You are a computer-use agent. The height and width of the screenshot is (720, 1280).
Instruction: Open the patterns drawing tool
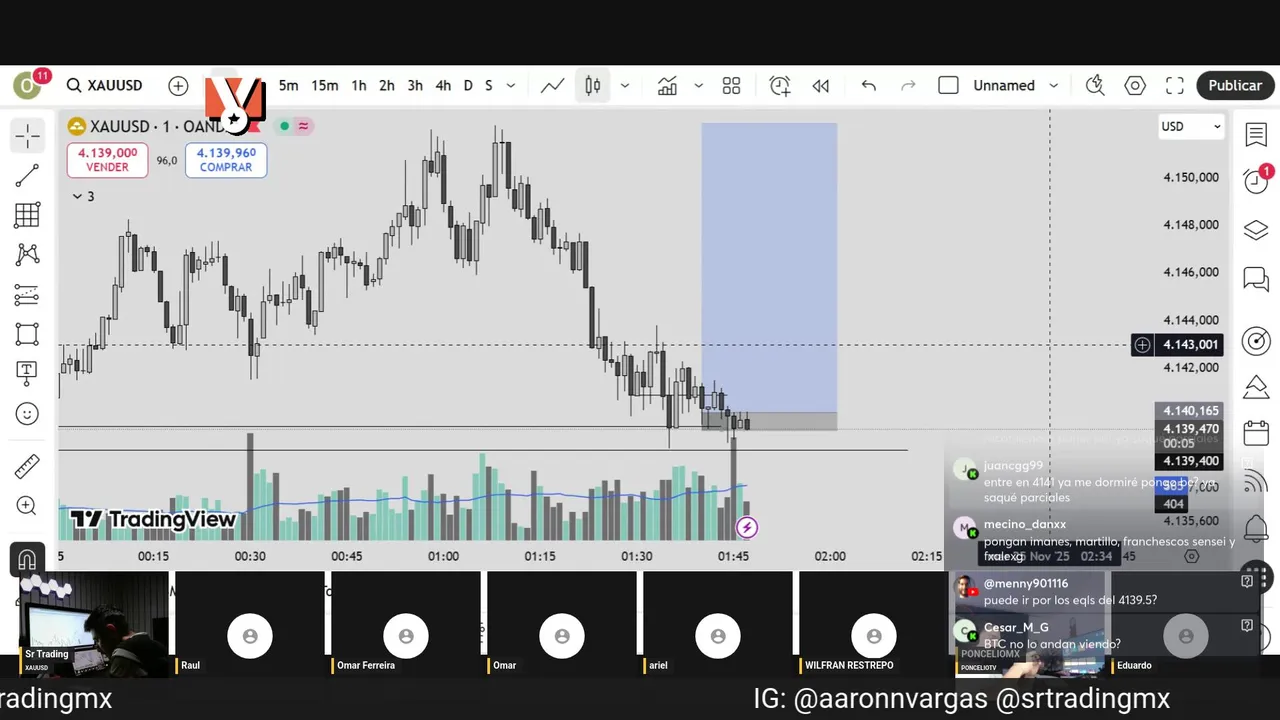coord(27,254)
